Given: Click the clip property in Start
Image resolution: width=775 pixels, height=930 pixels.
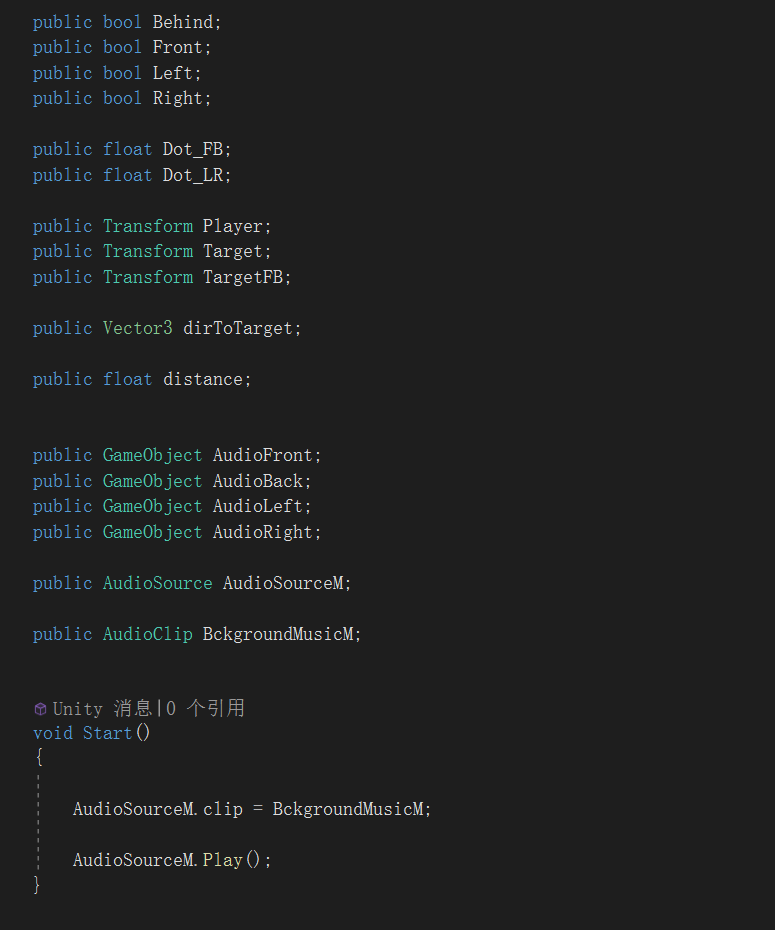Looking at the screenshot, I should point(223,809).
